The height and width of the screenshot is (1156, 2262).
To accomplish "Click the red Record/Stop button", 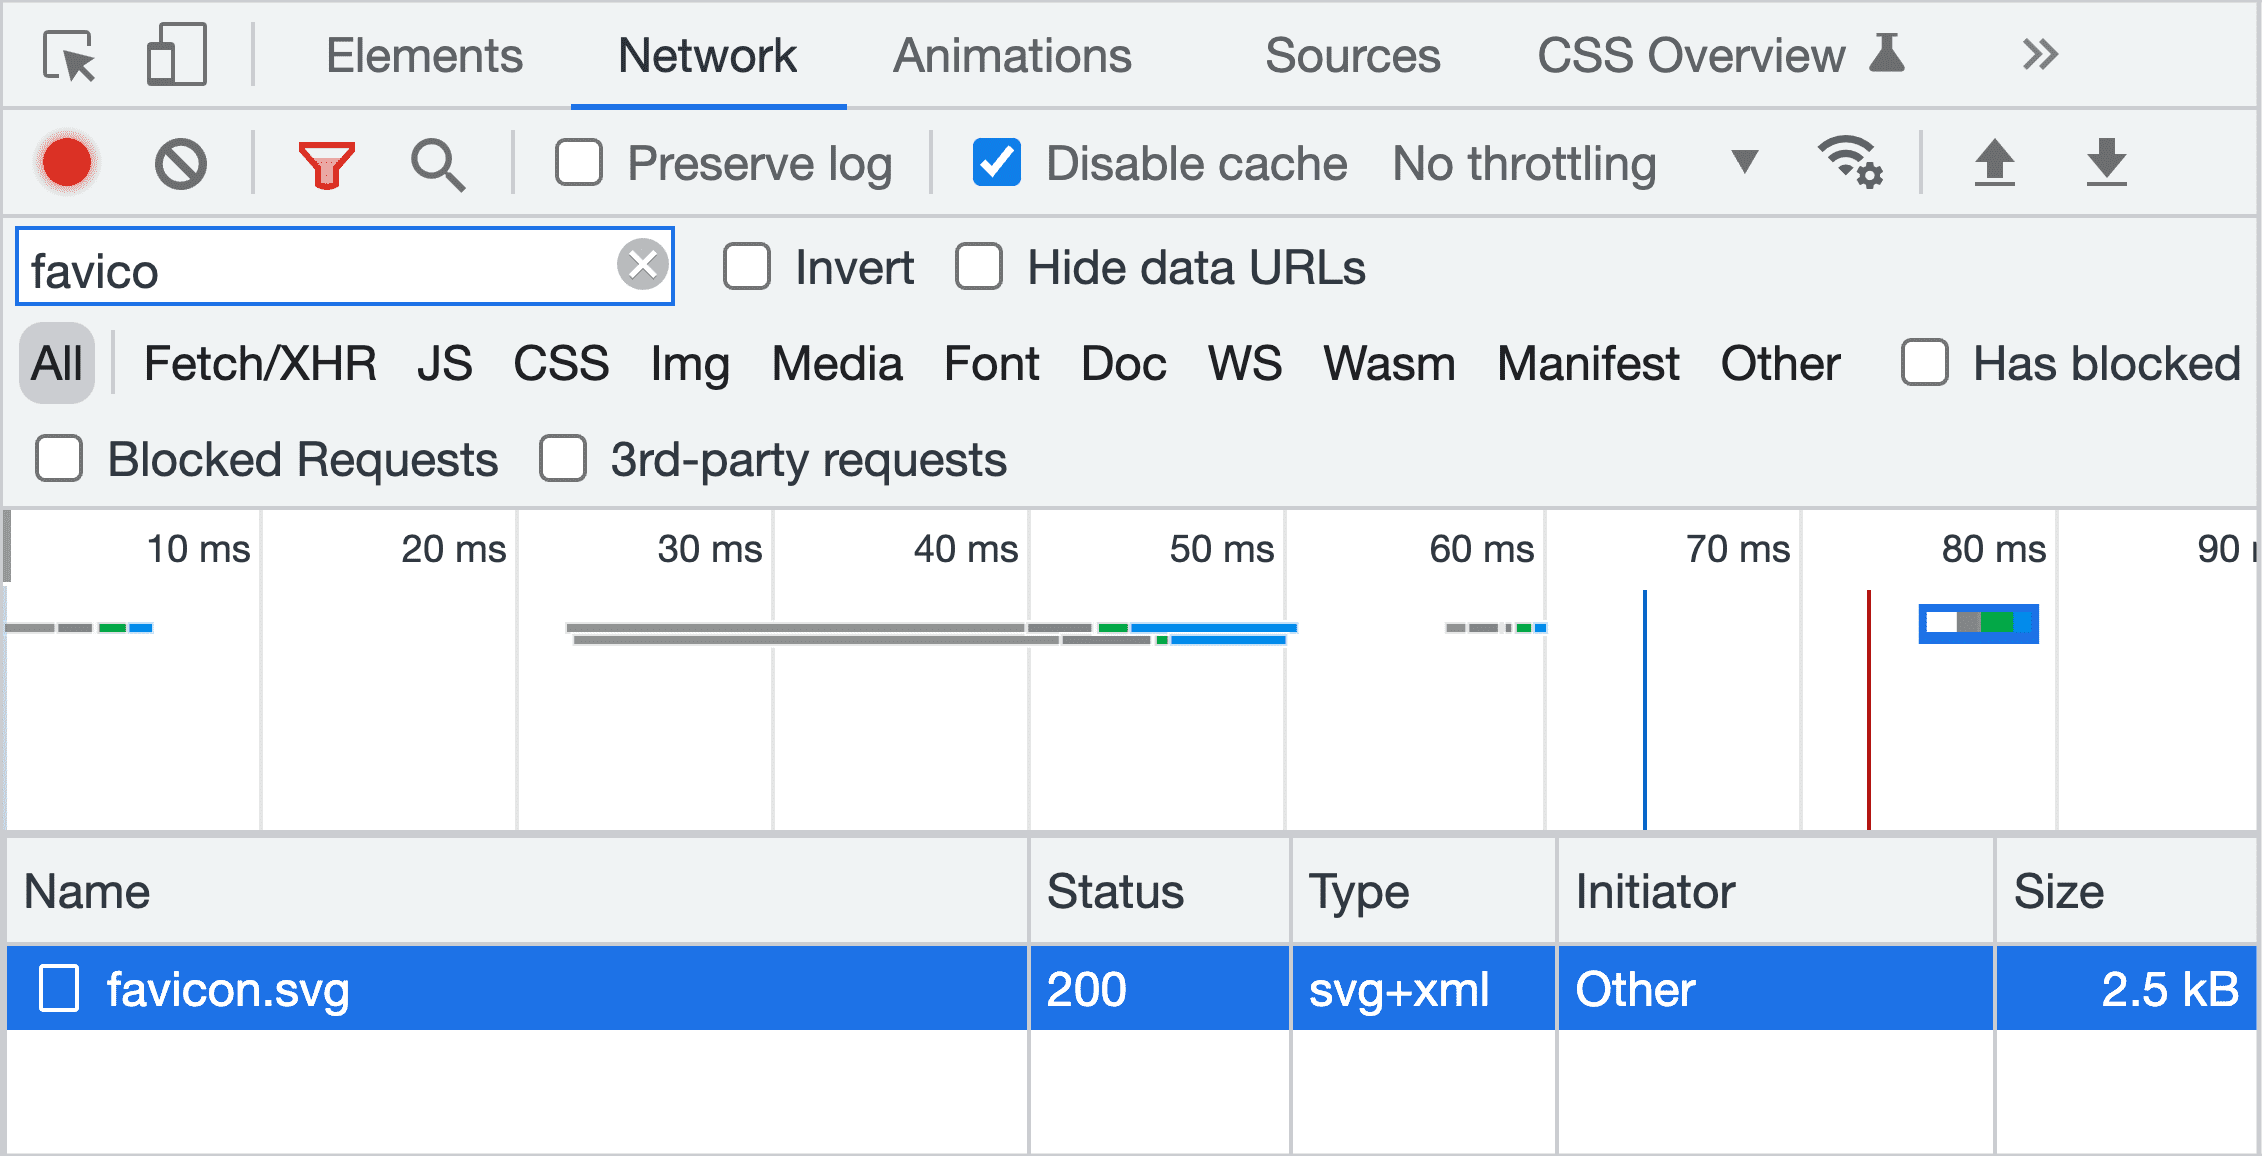I will (69, 159).
